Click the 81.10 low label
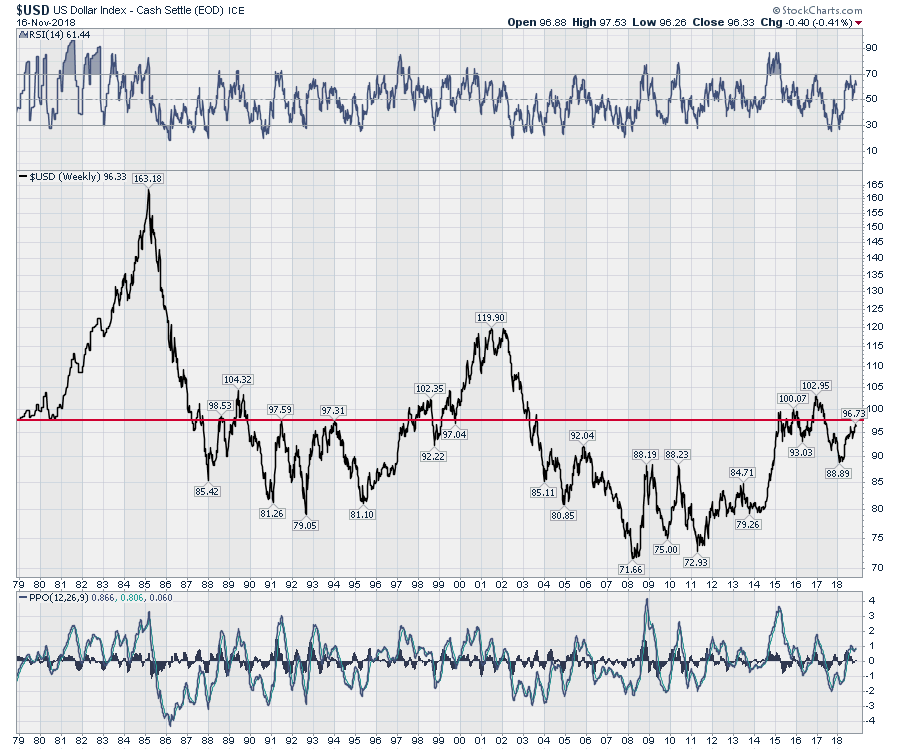Screen dimensions: 900x750 [x=362, y=514]
